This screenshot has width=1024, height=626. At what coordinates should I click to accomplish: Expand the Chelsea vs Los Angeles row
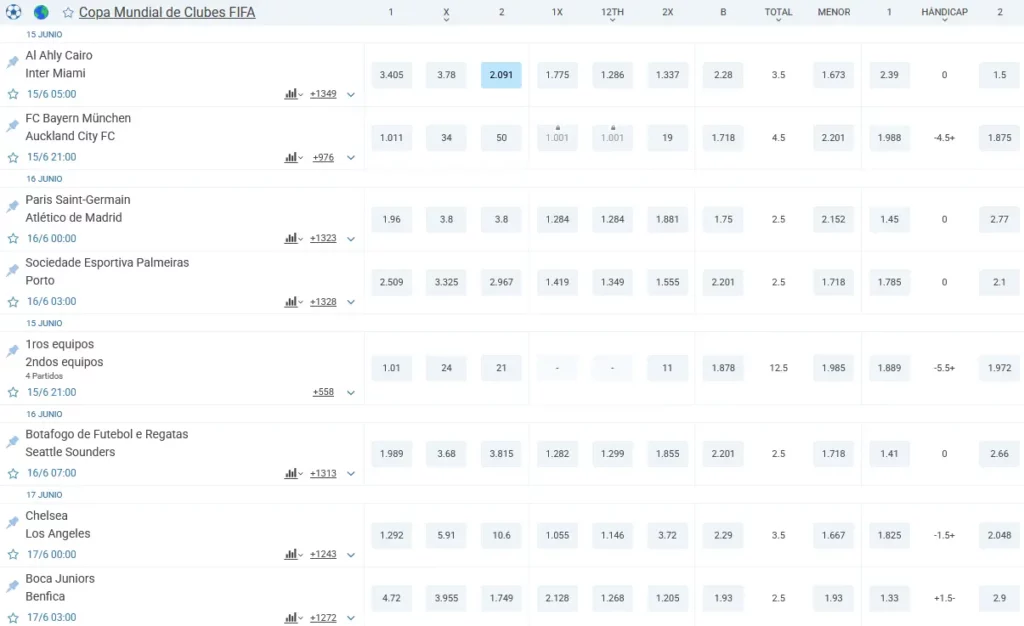pyautogui.click(x=351, y=555)
